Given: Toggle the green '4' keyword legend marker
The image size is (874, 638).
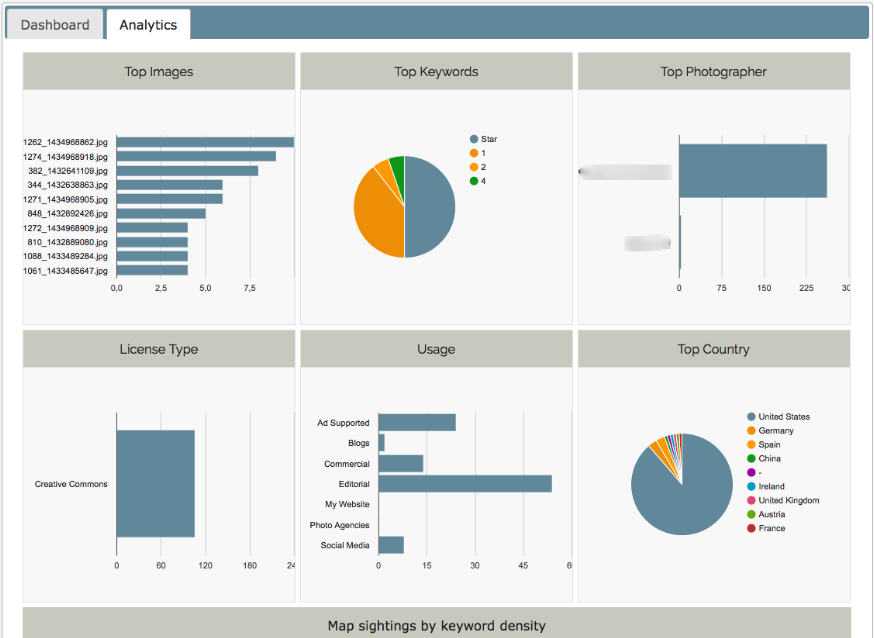Looking at the screenshot, I should pos(474,181).
